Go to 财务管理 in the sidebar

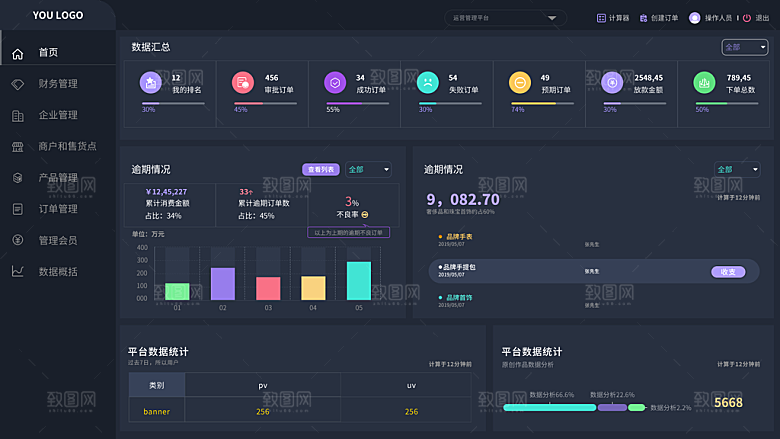58,84
